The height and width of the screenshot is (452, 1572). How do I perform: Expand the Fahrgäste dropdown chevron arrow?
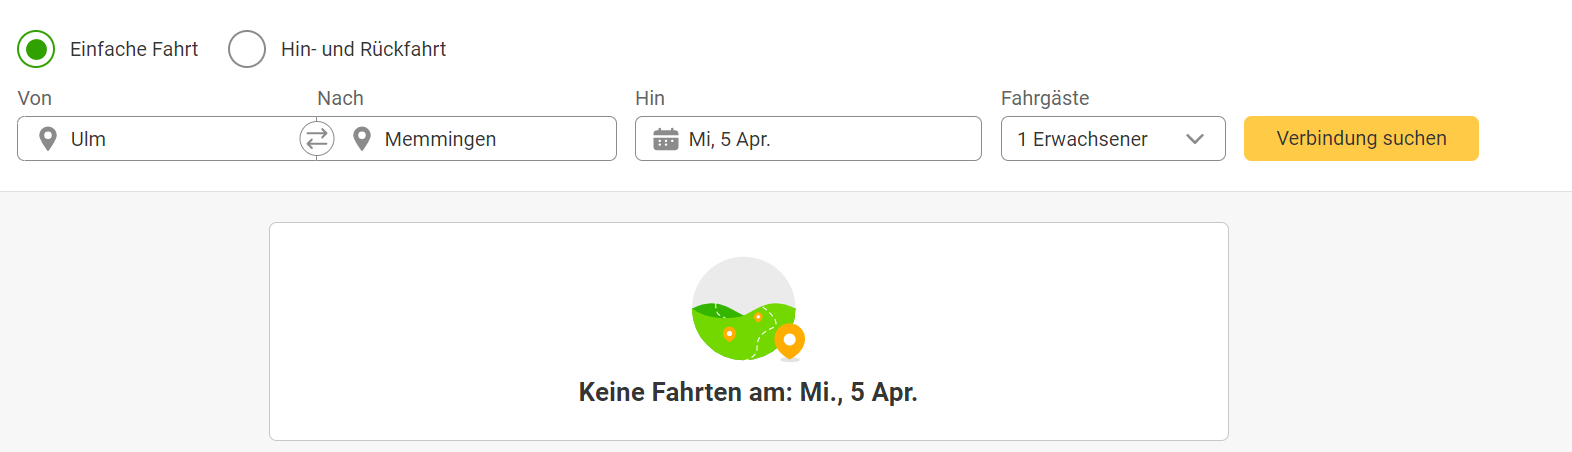click(1195, 139)
